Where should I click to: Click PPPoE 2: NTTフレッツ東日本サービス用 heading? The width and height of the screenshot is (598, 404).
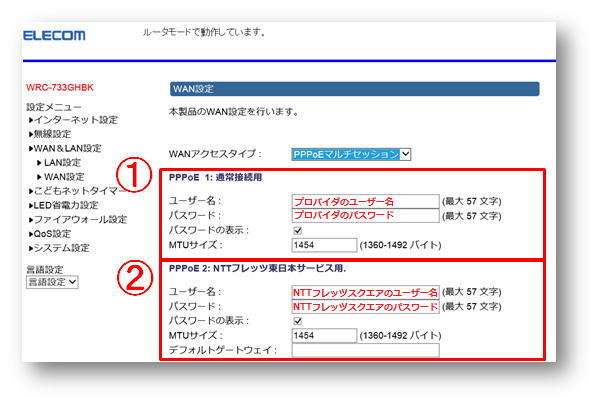coord(257,269)
